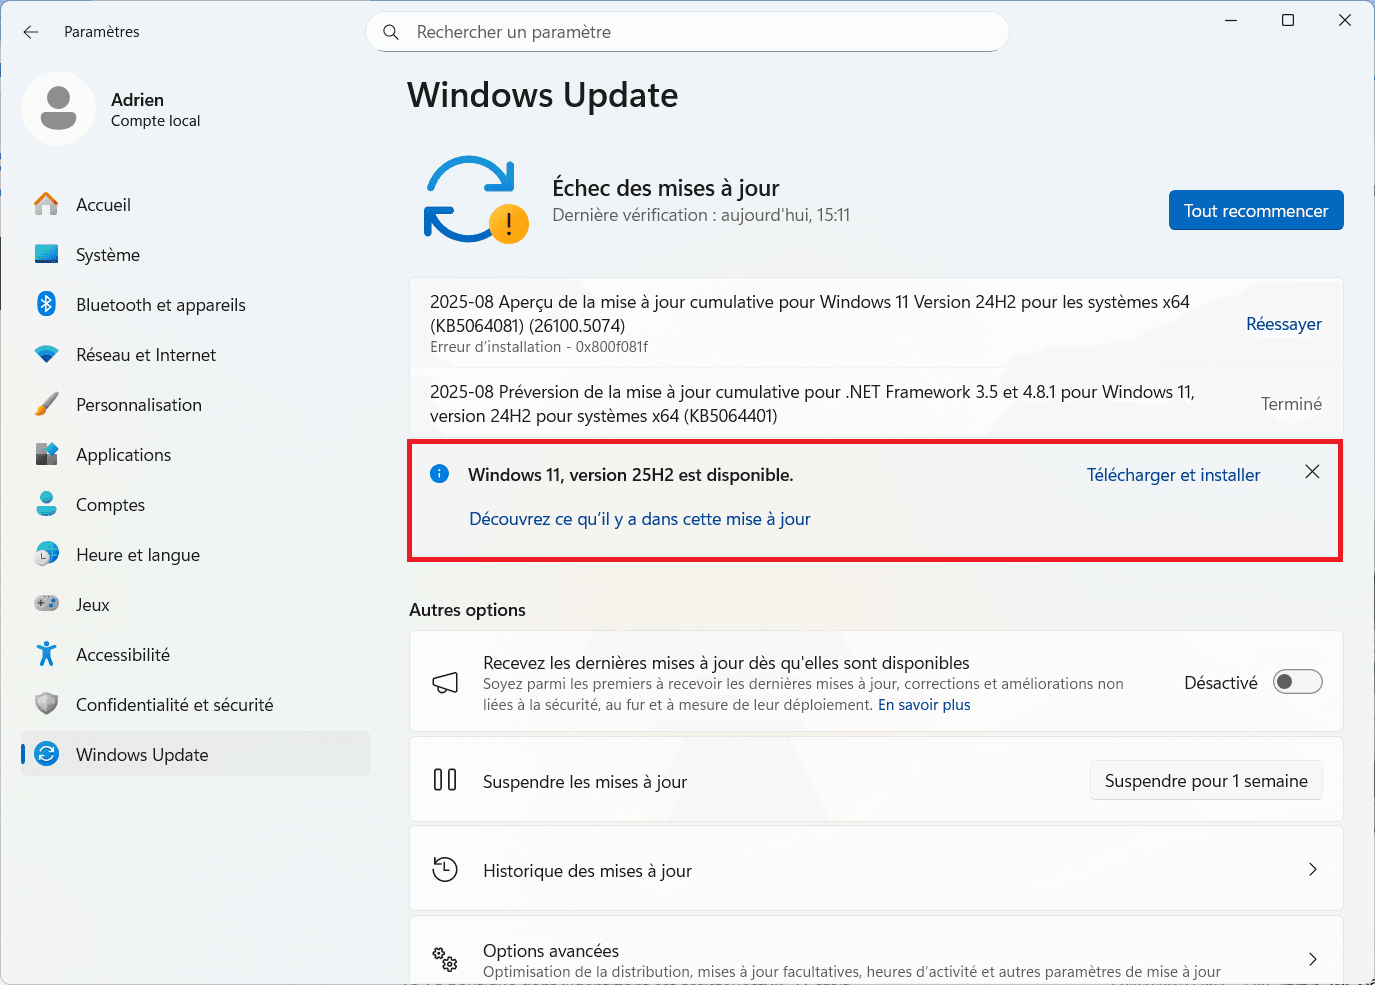Image resolution: width=1375 pixels, height=985 pixels.
Task: Click the Dernière vérification timestamp text
Action: tap(701, 215)
